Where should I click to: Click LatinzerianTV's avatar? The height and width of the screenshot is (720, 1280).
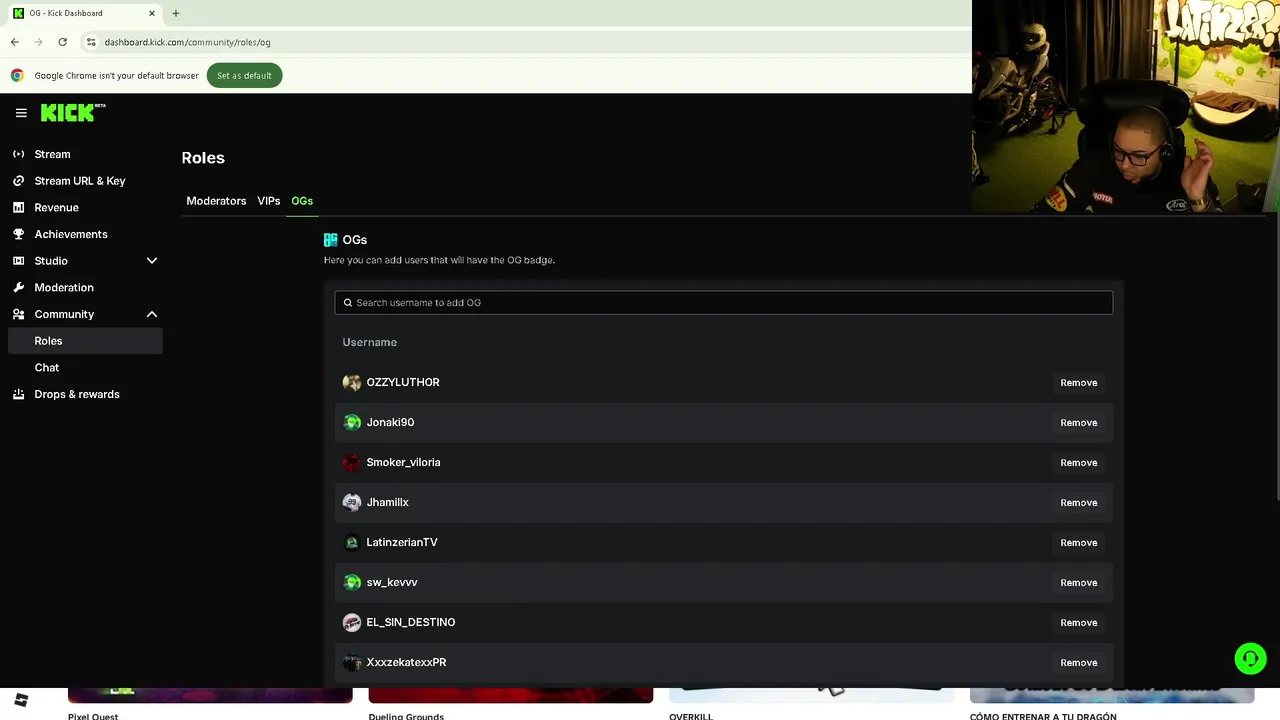(x=352, y=542)
